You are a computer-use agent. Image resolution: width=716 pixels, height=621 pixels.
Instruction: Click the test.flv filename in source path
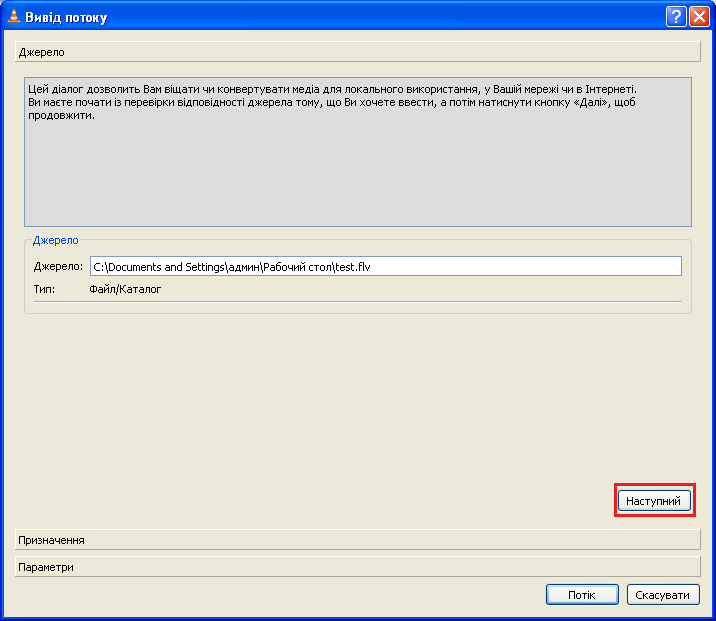click(353, 267)
